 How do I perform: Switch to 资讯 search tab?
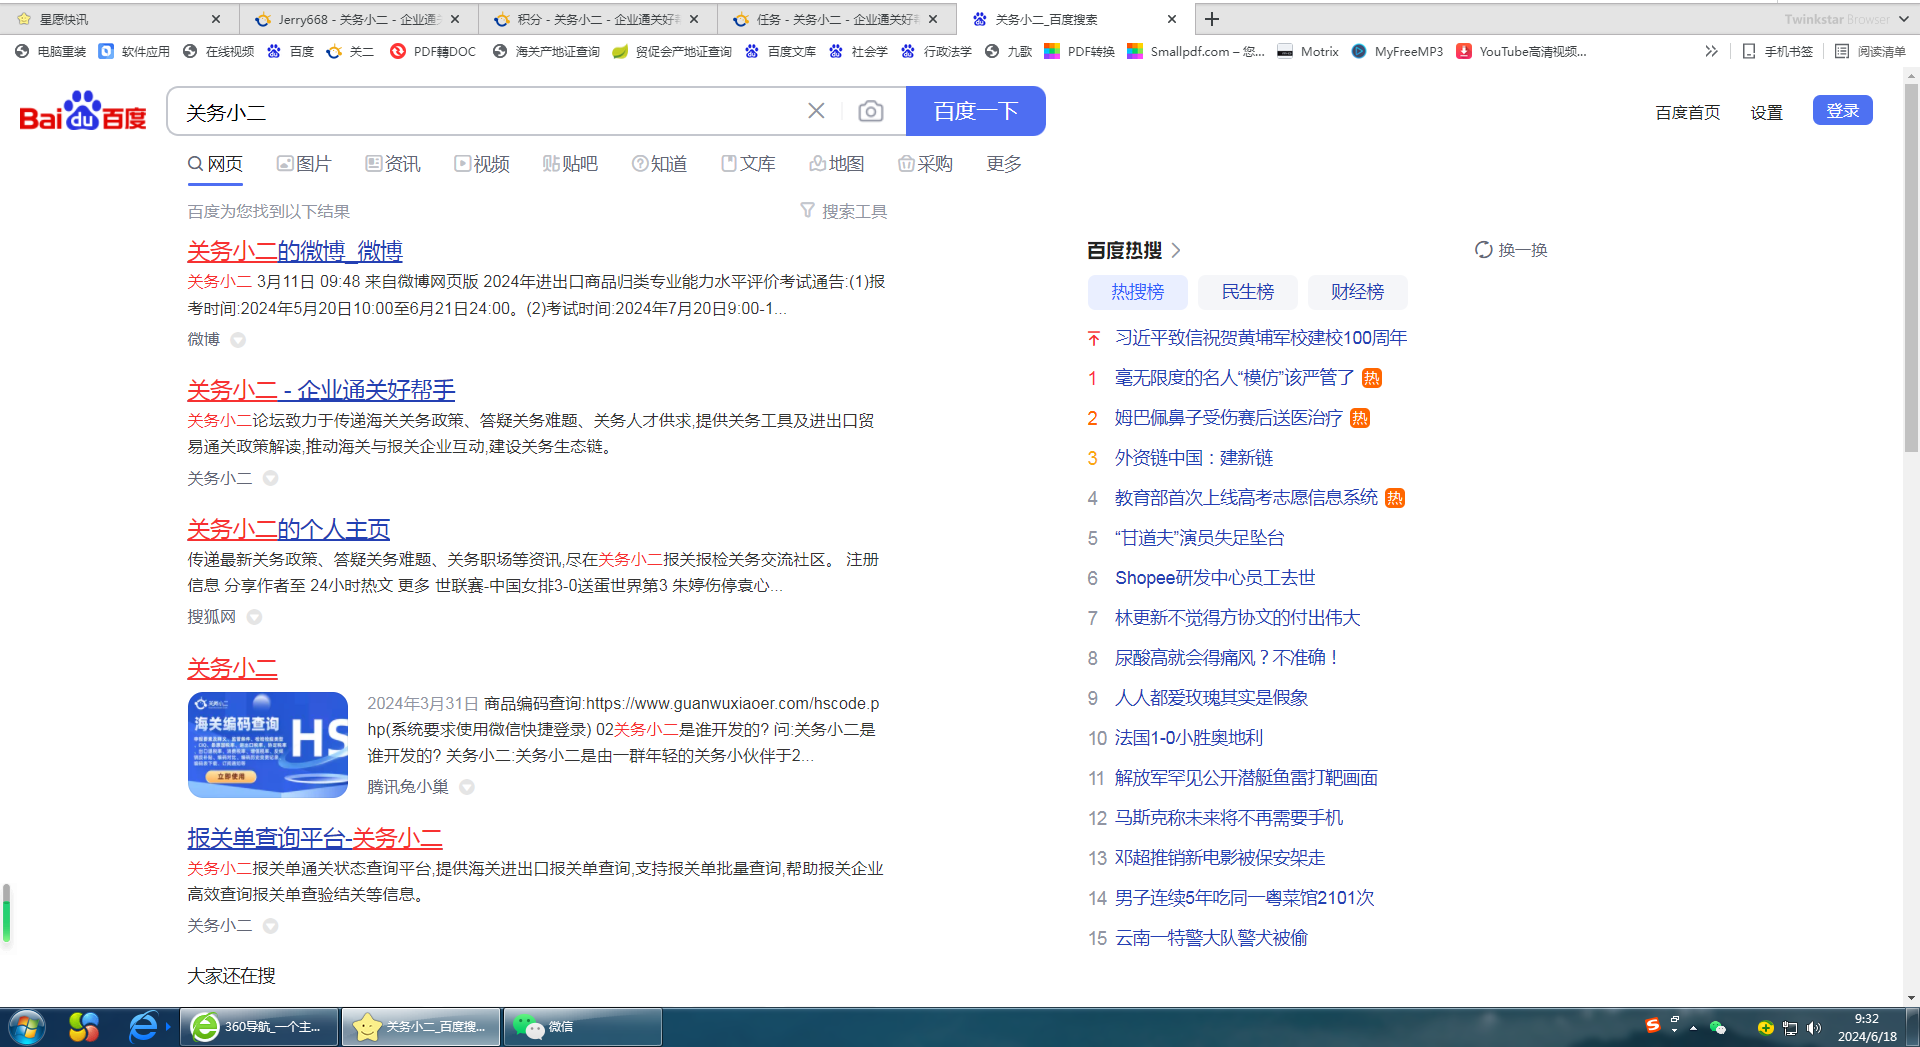[x=393, y=164]
